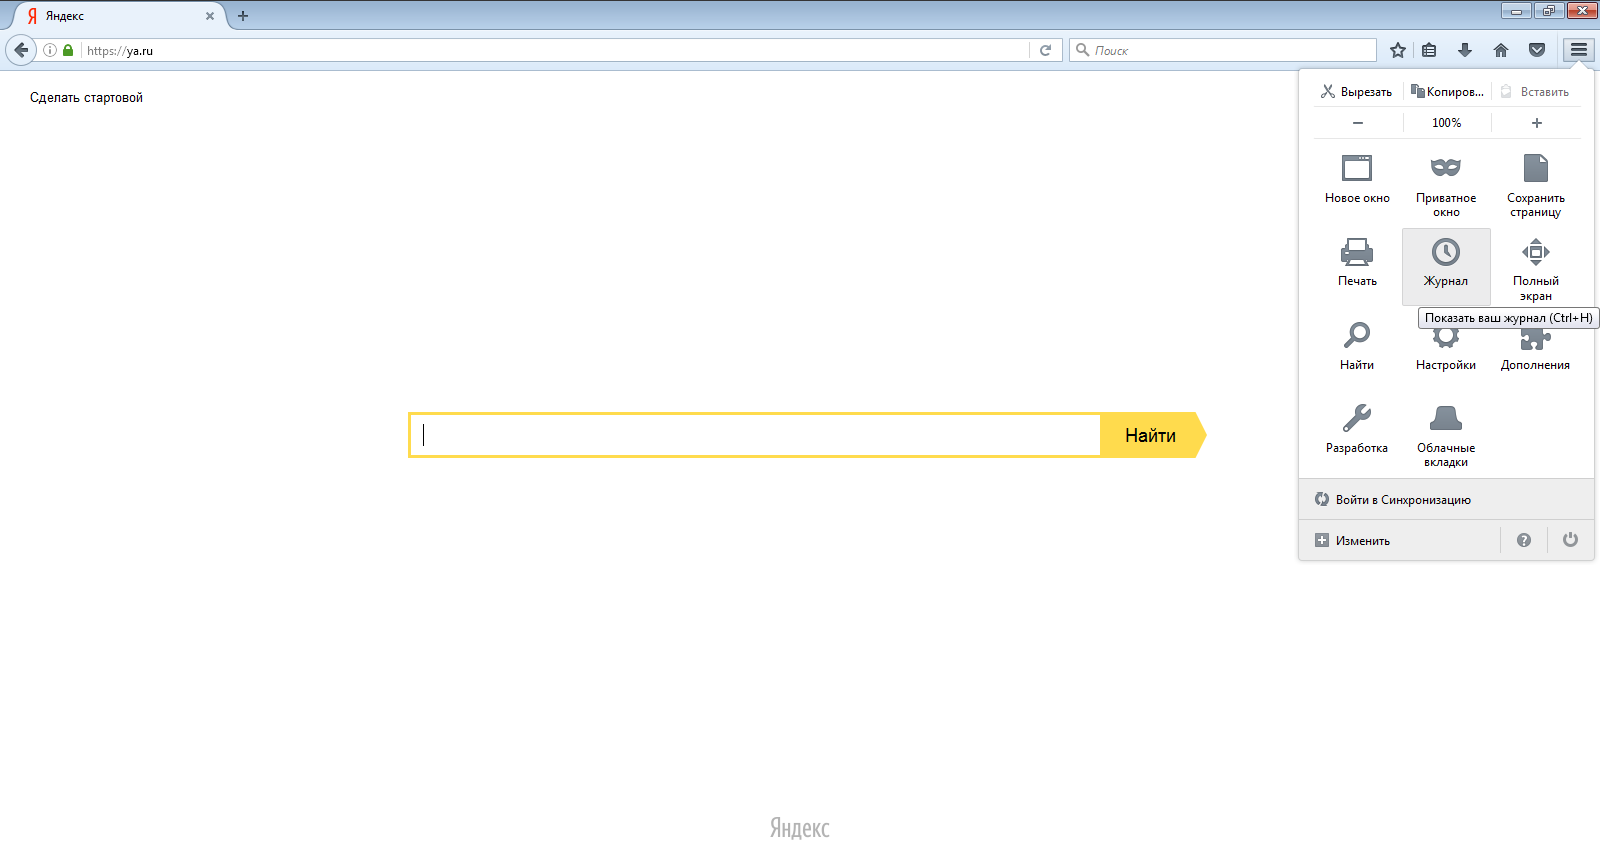Click the Сделать стартовой link

[x=86, y=98]
